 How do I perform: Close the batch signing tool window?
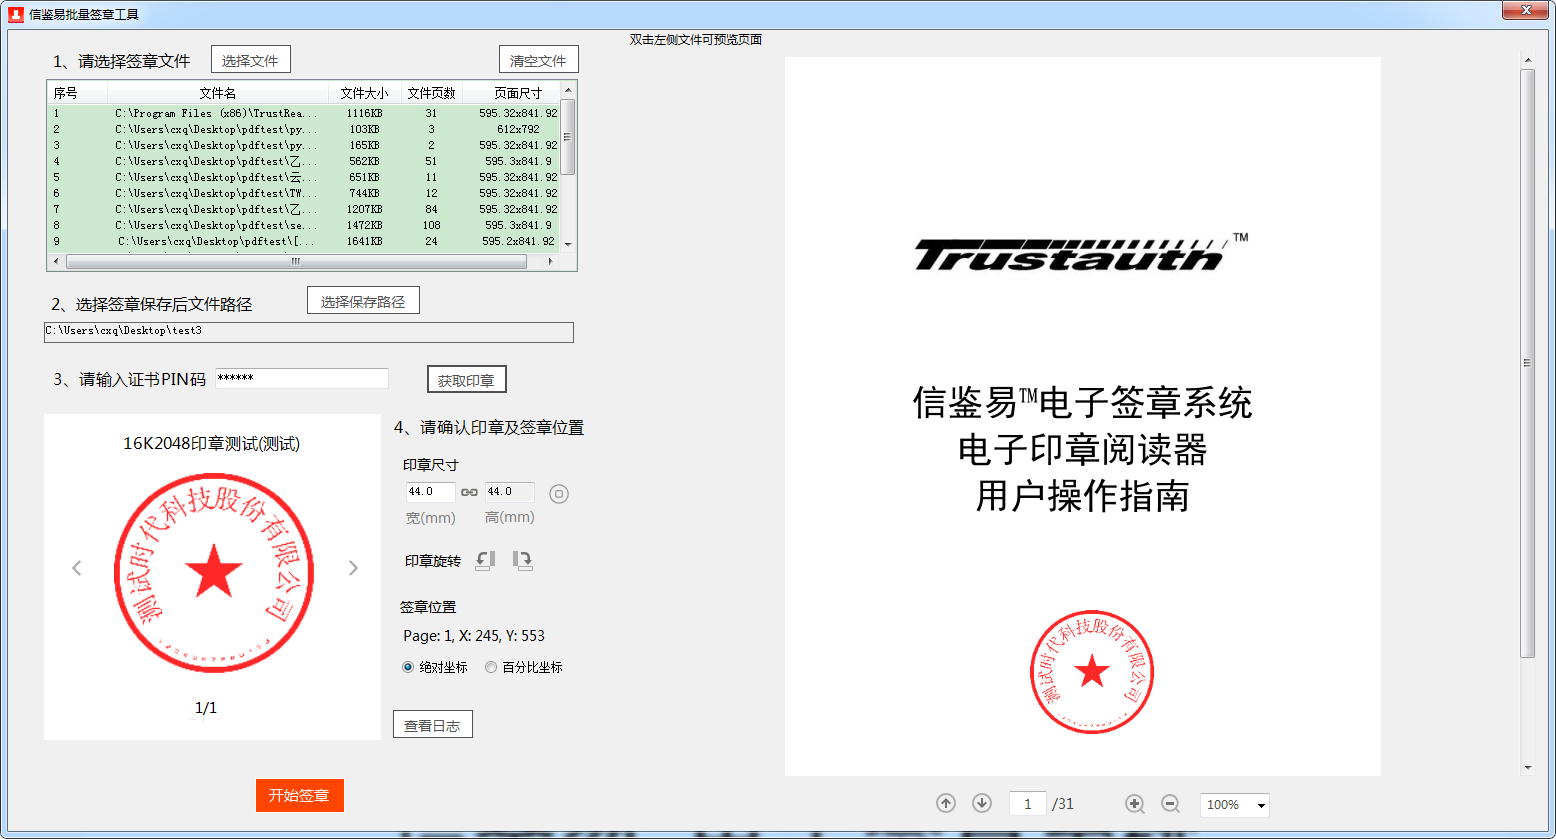click(1526, 9)
